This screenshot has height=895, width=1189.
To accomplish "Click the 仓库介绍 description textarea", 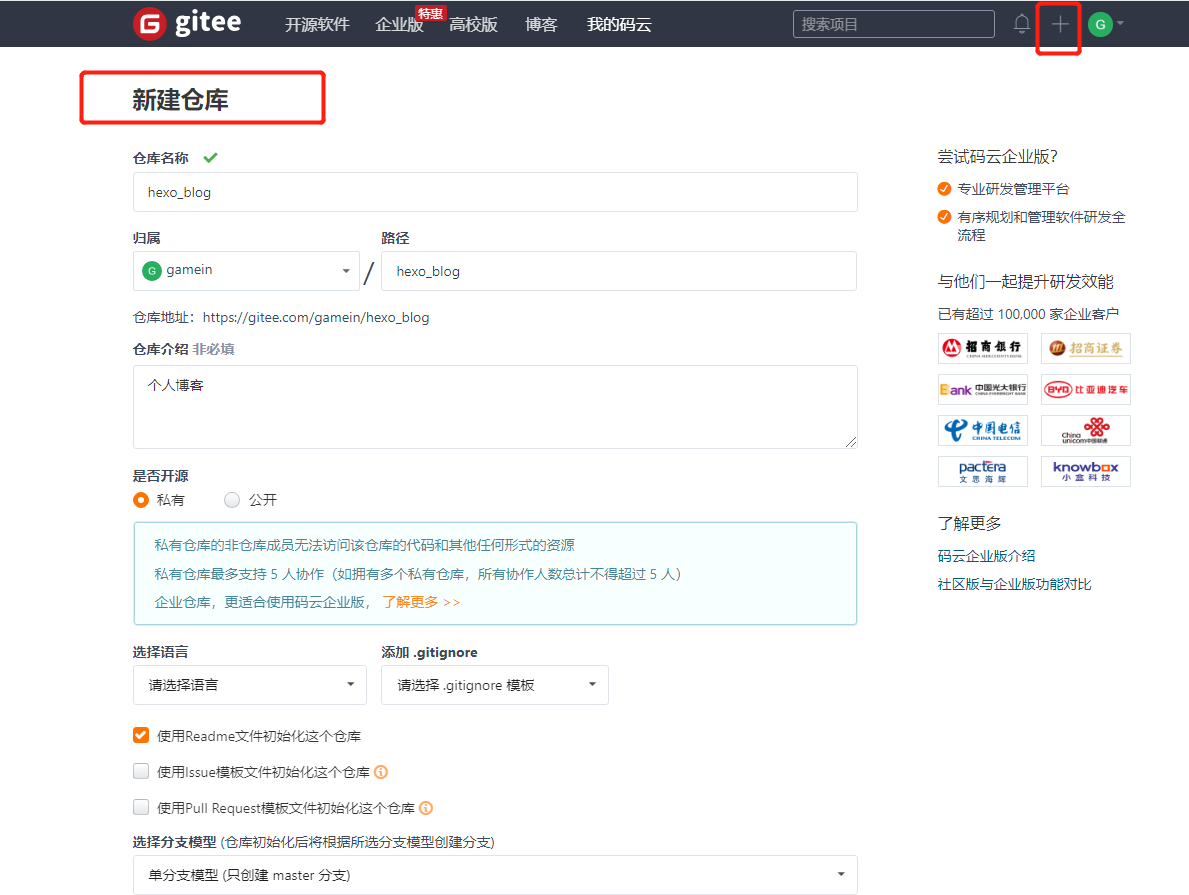I will (495, 407).
